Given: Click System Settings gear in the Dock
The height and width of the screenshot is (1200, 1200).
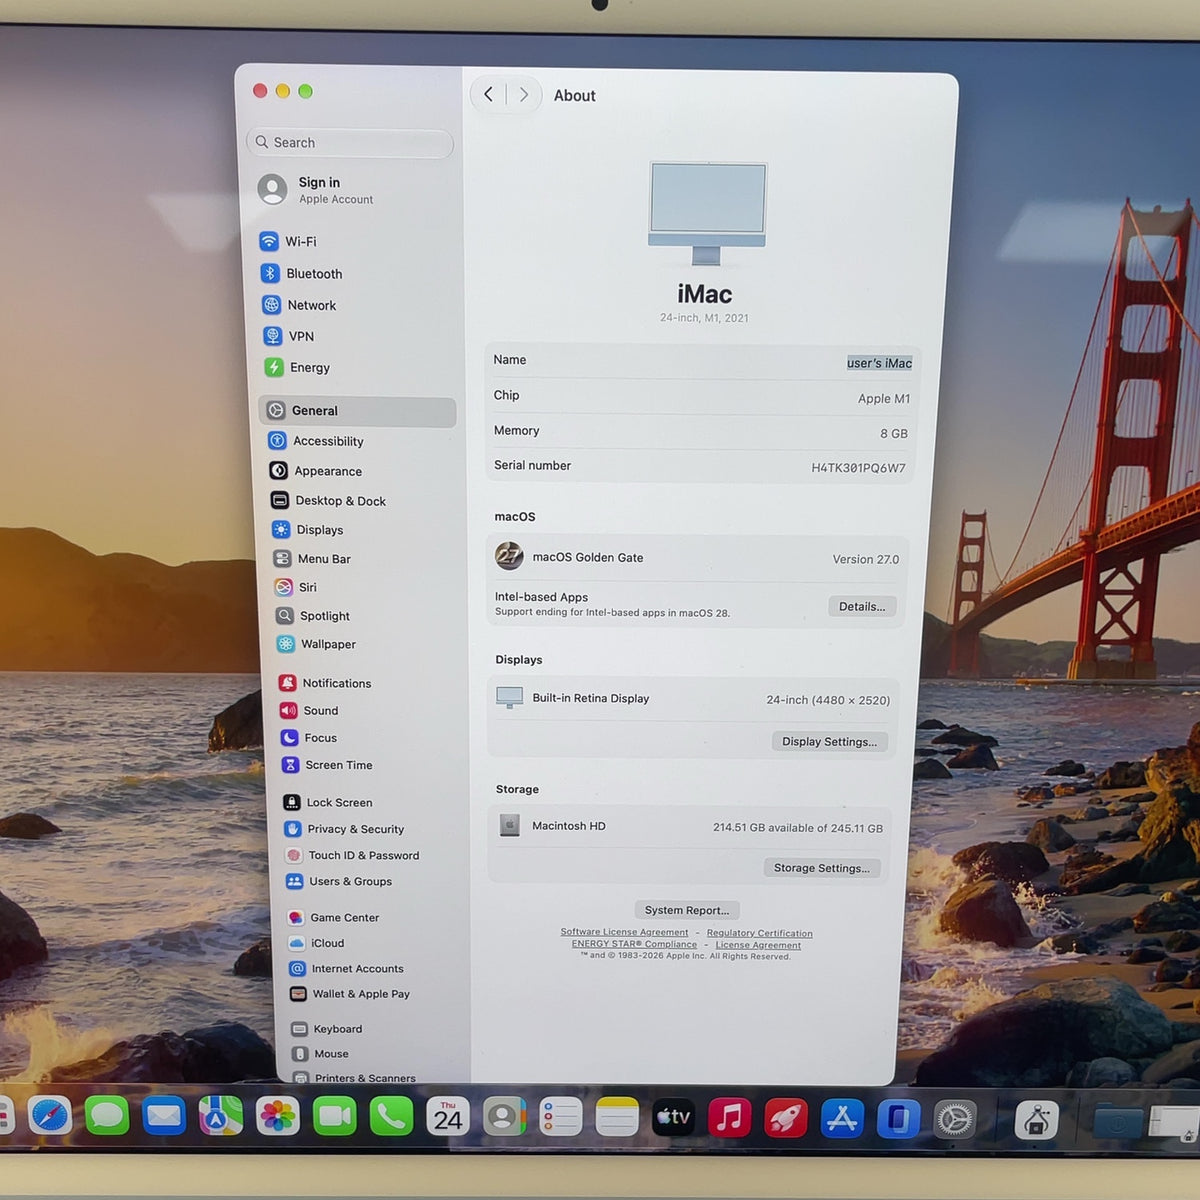Looking at the screenshot, I should pyautogui.click(x=955, y=1119).
